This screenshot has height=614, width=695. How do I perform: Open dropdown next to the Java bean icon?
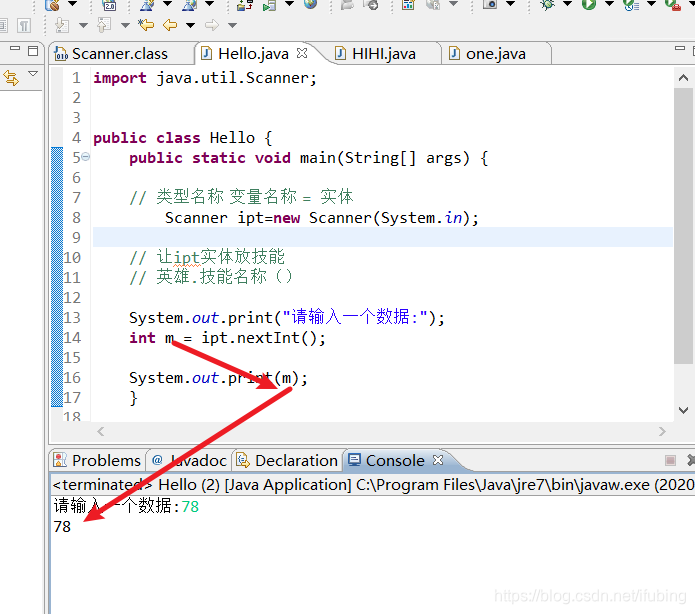click(x=72, y=4)
